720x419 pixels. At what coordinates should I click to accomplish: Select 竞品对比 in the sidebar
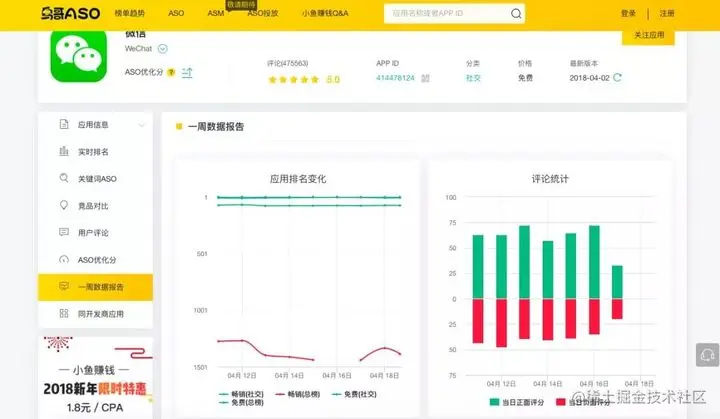pyautogui.click(x=96, y=206)
